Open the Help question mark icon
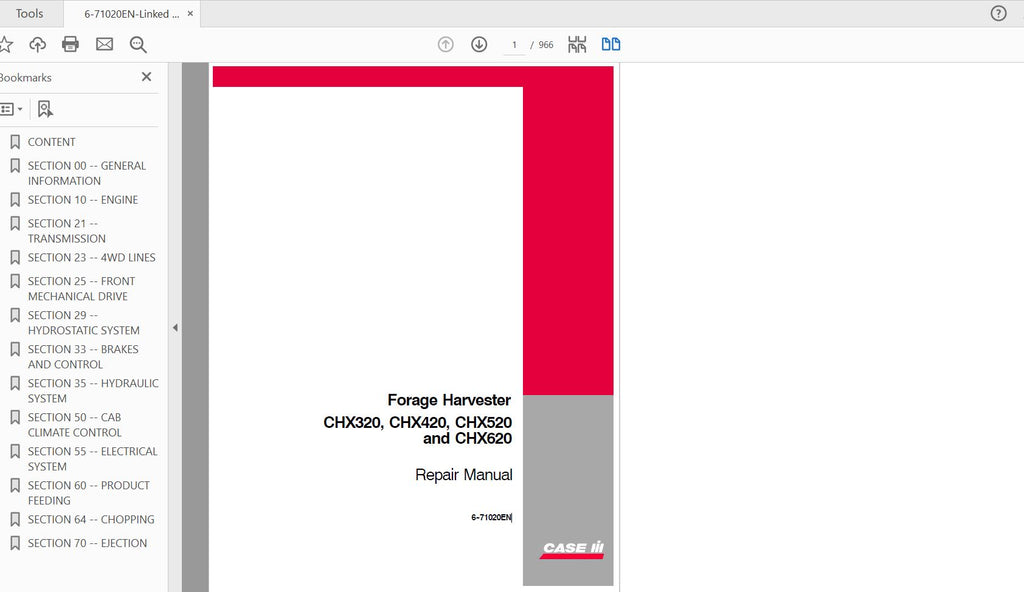Image resolution: width=1024 pixels, height=592 pixels. point(998,14)
